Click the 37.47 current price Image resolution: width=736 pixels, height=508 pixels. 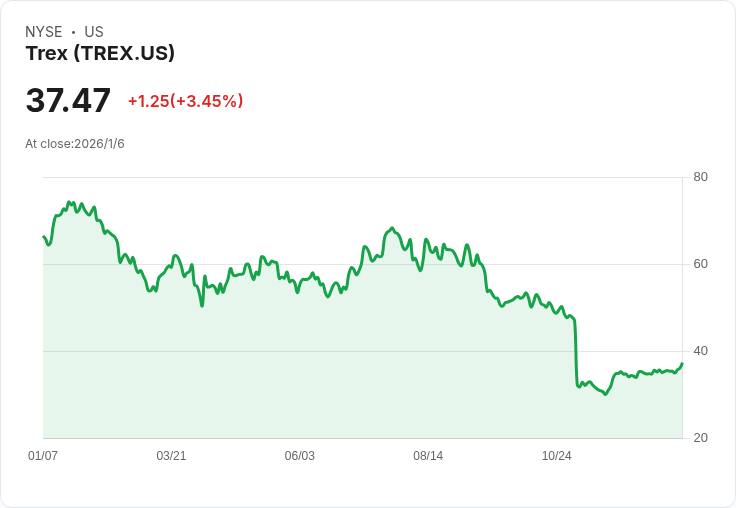(68, 101)
